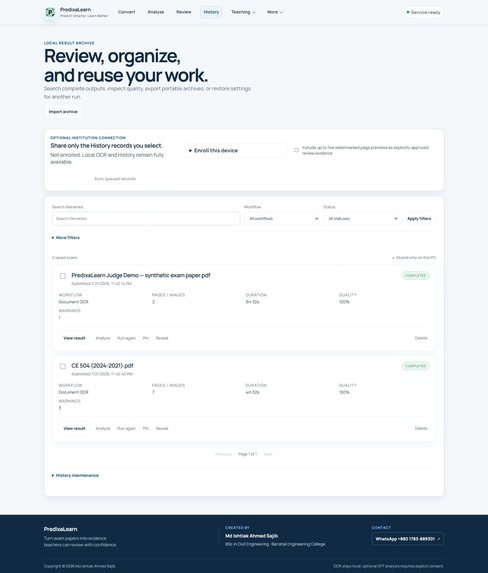Click the 4m 52s duration value

pos(252,392)
